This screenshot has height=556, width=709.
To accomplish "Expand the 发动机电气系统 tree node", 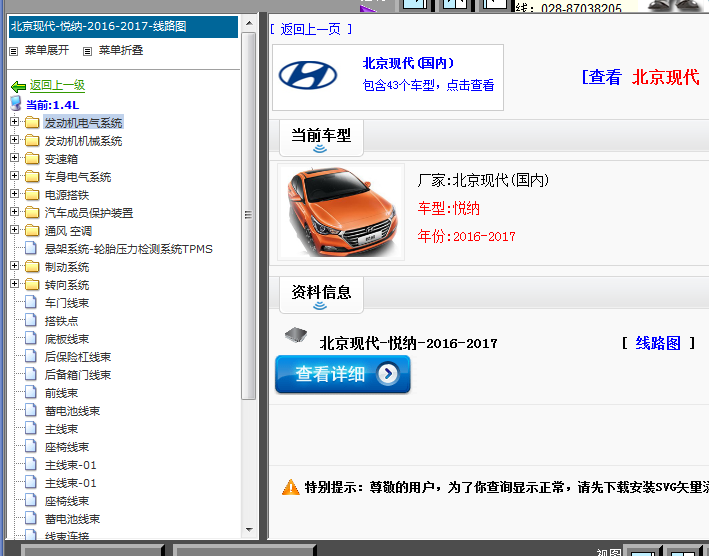I will coord(14,122).
